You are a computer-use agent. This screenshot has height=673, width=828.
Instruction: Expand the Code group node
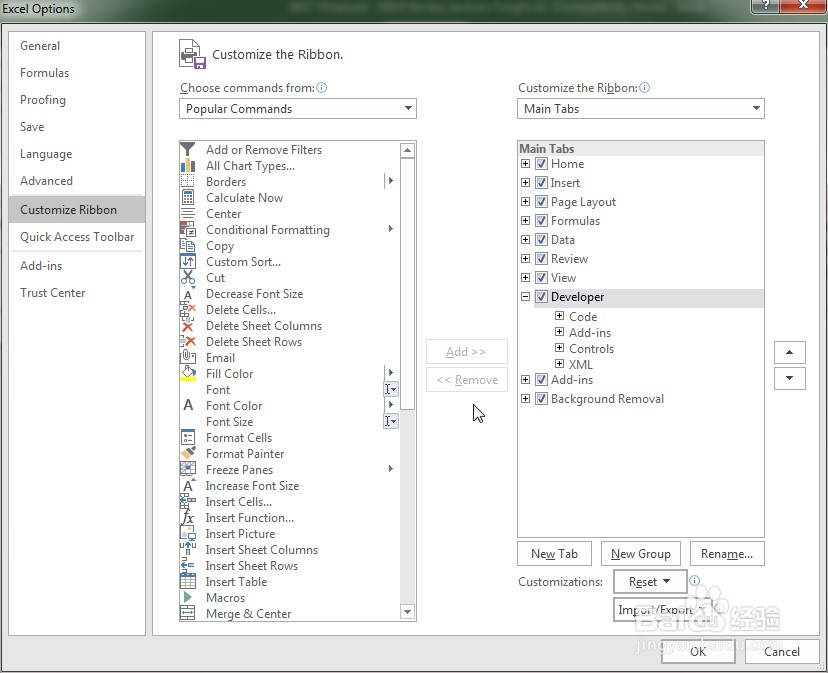click(560, 316)
